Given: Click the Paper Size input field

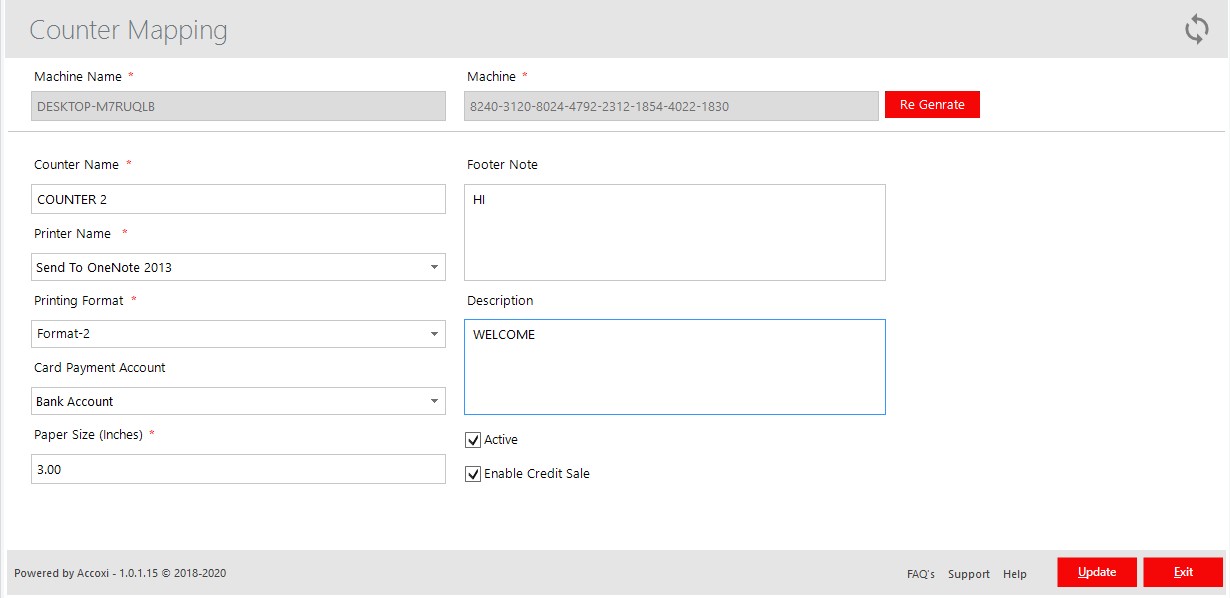Looking at the screenshot, I should click(x=238, y=468).
